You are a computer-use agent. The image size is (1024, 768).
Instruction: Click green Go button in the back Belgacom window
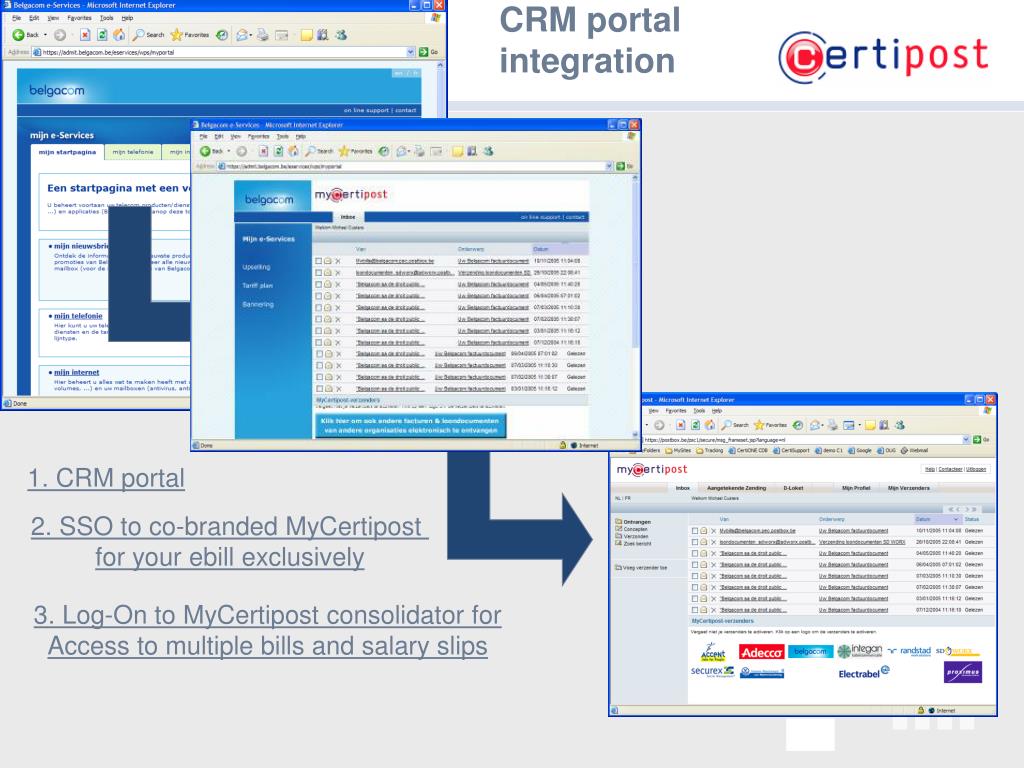click(x=424, y=52)
